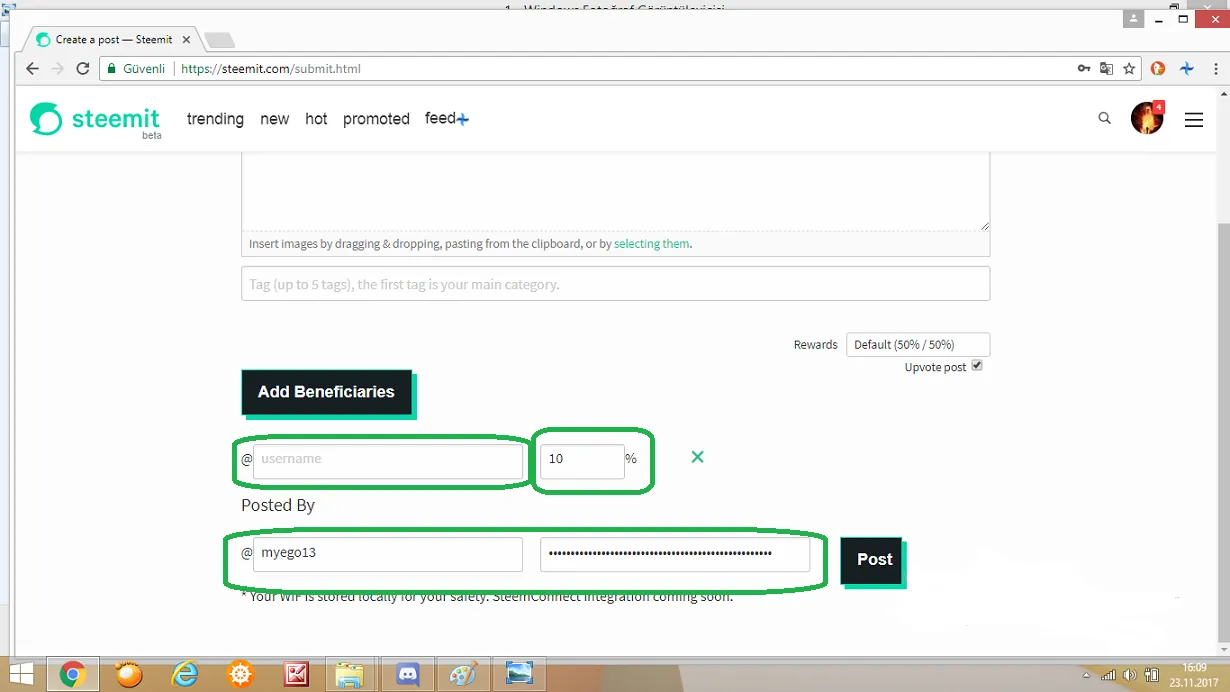This screenshot has width=1230, height=692.
Task: Open File Explorer from the taskbar
Action: 349,675
